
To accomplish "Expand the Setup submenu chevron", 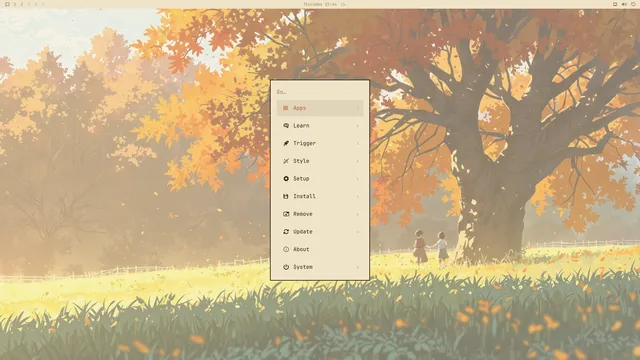I will point(358,179).
